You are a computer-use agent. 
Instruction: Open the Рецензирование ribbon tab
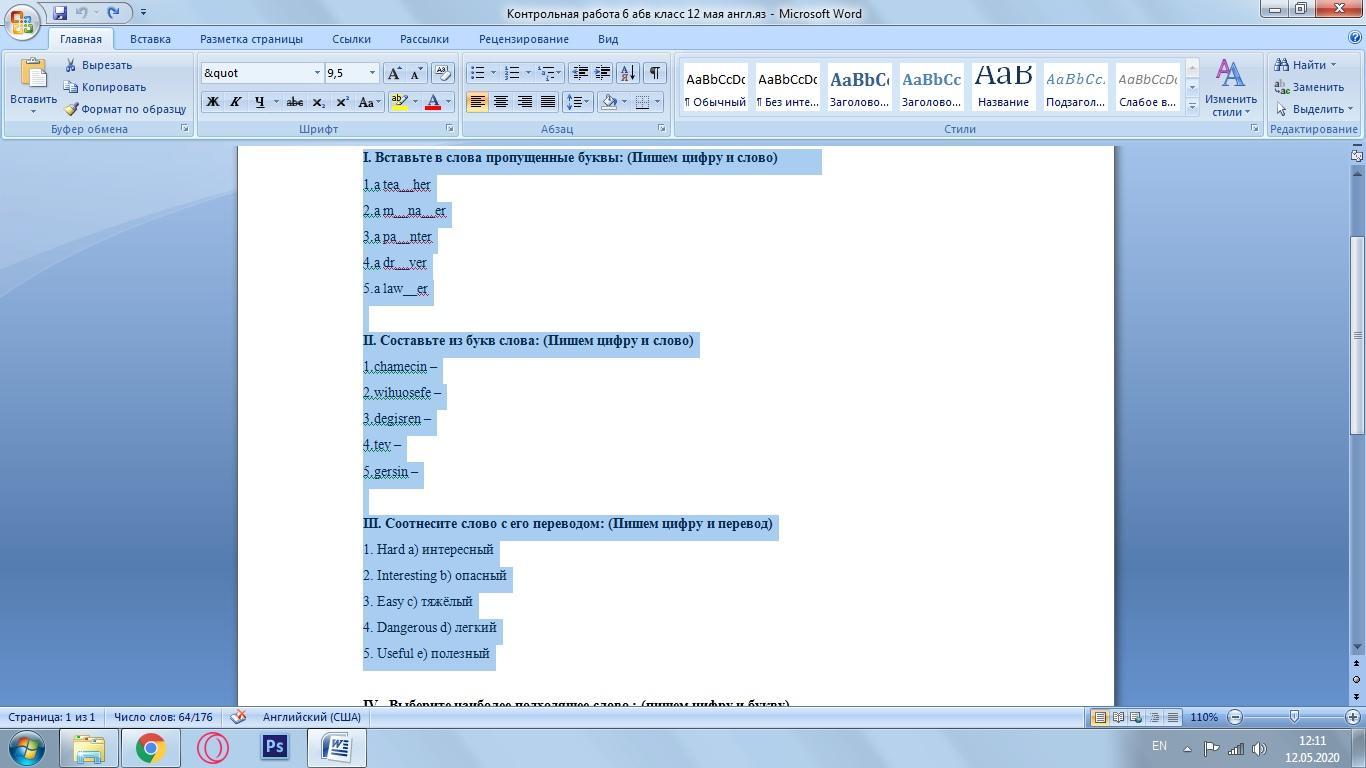pyautogui.click(x=523, y=39)
